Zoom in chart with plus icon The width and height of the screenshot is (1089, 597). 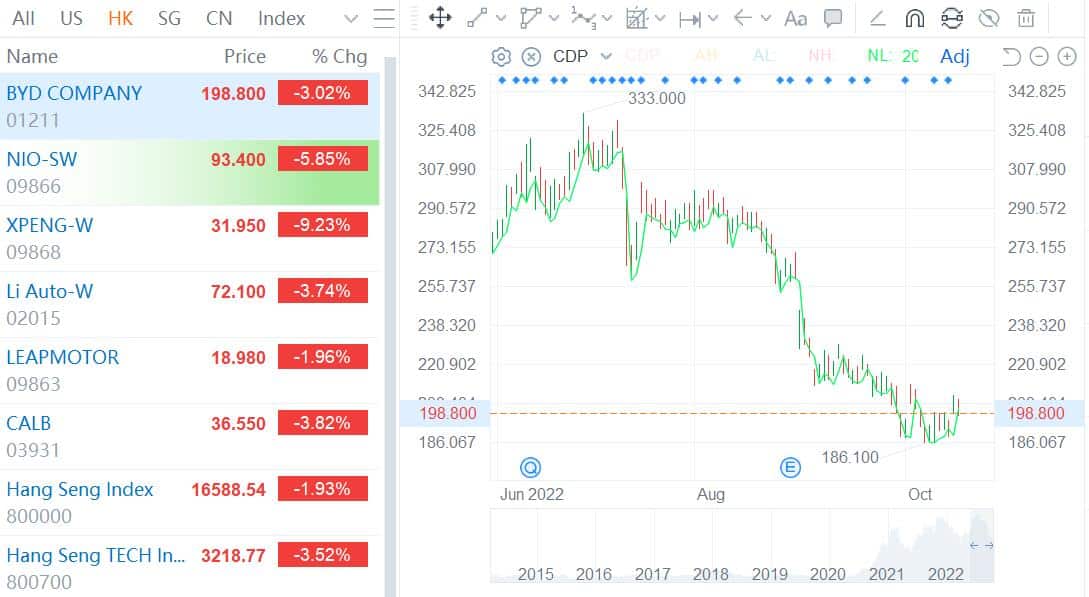point(1066,57)
